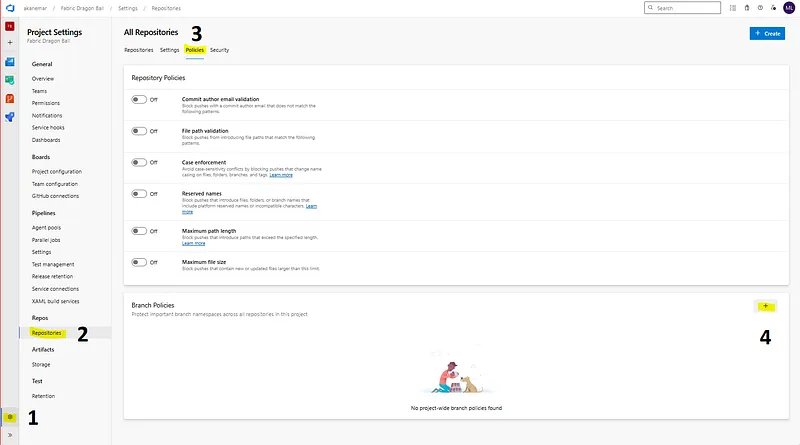Open GitHub connections settings

pos(55,196)
